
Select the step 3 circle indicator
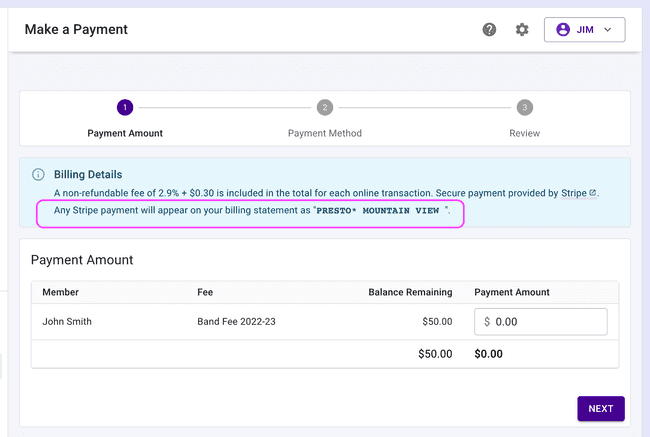[524, 108]
